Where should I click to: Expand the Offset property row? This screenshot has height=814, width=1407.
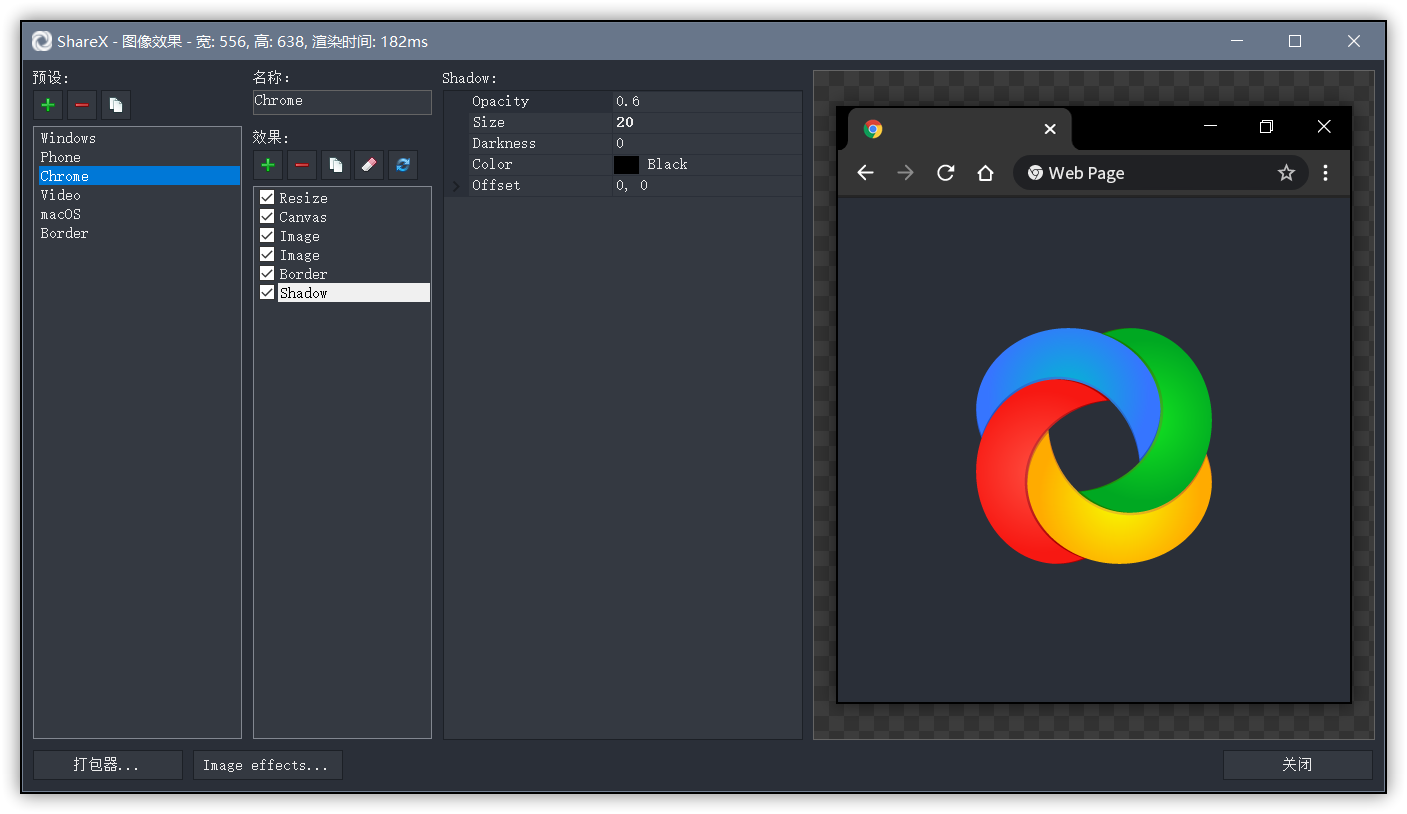[457, 186]
